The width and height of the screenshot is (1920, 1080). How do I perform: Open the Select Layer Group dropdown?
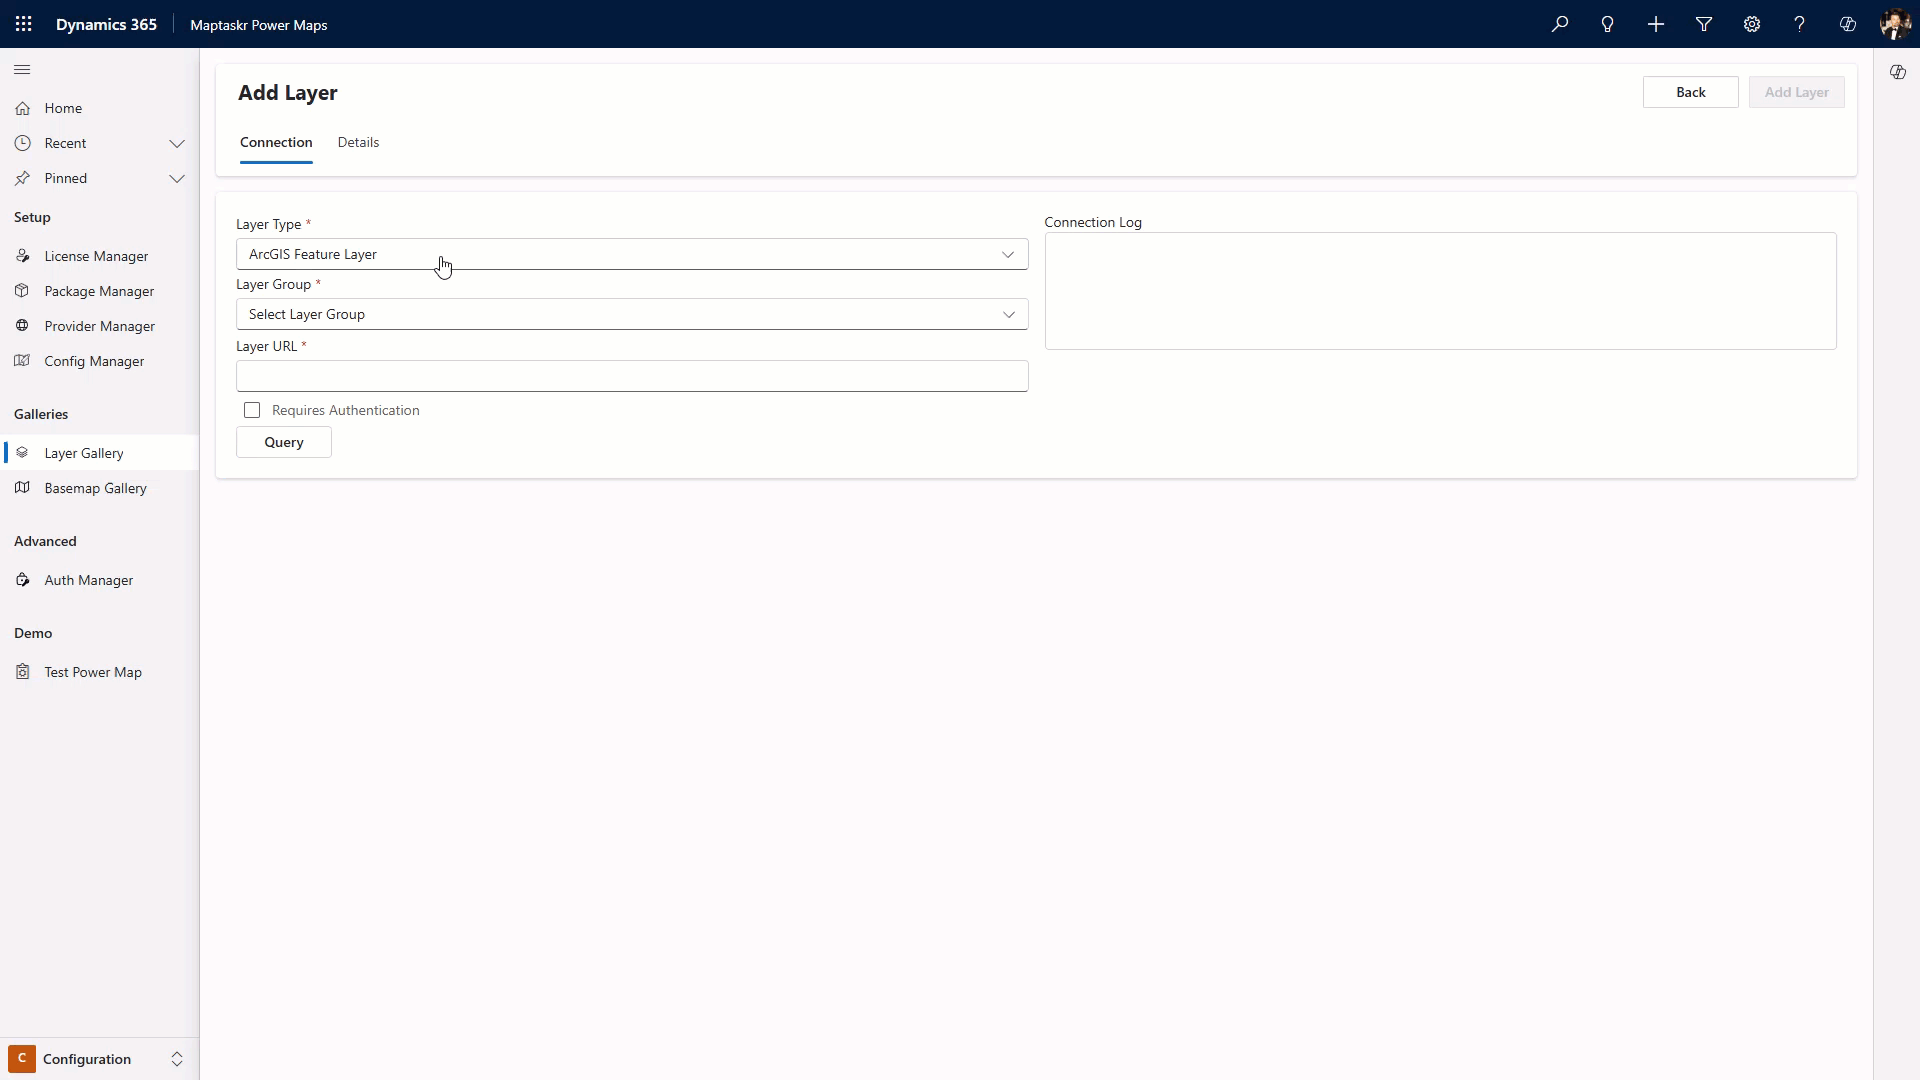click(x=1008, y=314)
